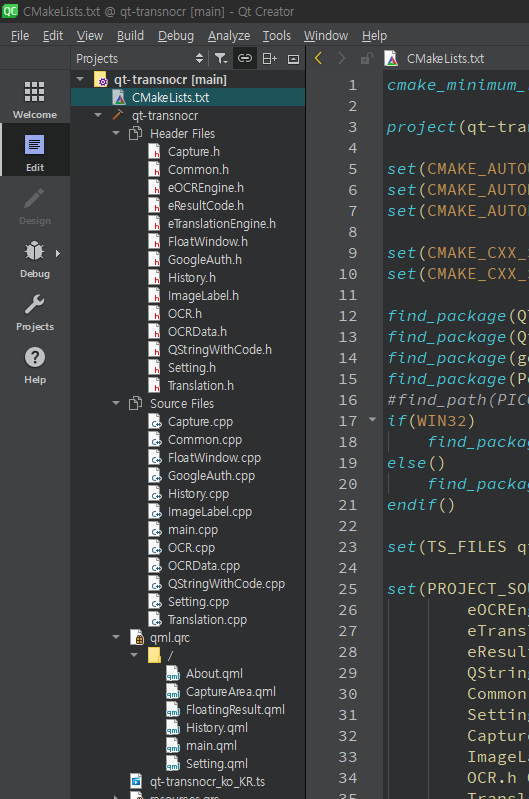Select Capture.cpp source file
Screen dimensions: 529x799
tap(200, 422)
